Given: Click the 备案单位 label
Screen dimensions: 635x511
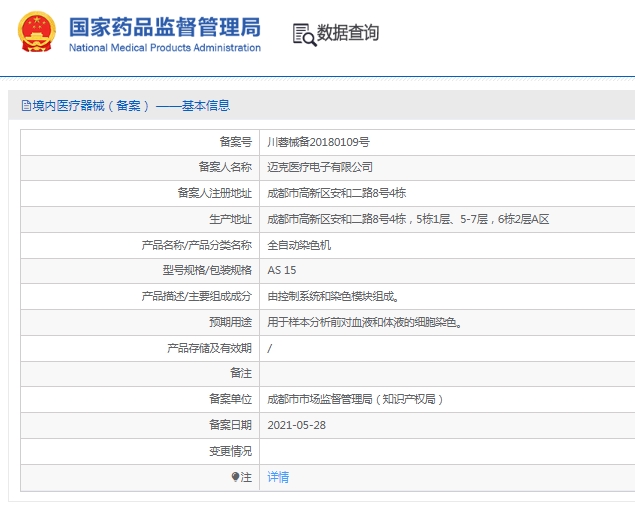Looking at the screenshot, I should [230, 400].
